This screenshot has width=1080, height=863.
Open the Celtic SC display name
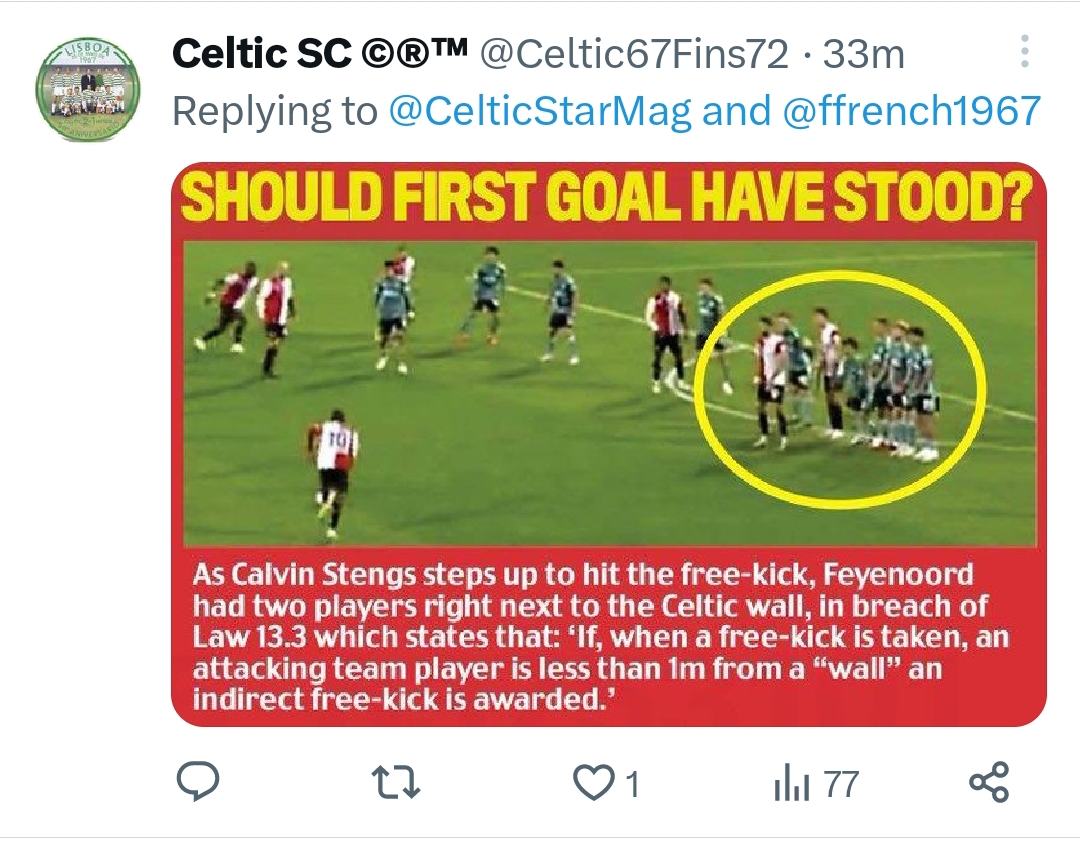tap(320, 54)
